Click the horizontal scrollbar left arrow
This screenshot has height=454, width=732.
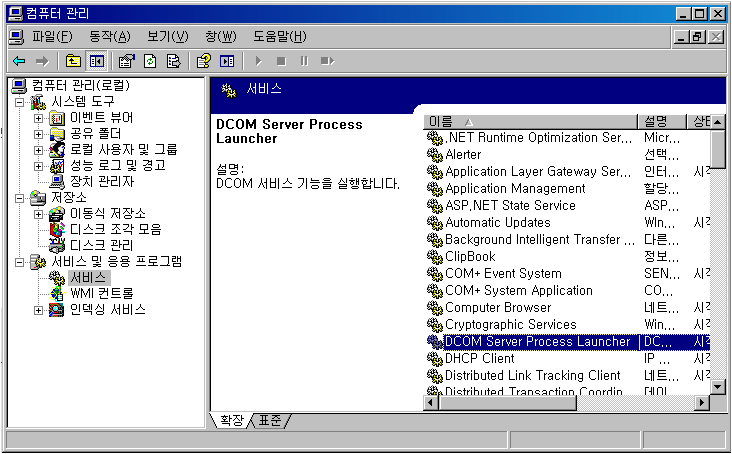[x=430, y=402]
